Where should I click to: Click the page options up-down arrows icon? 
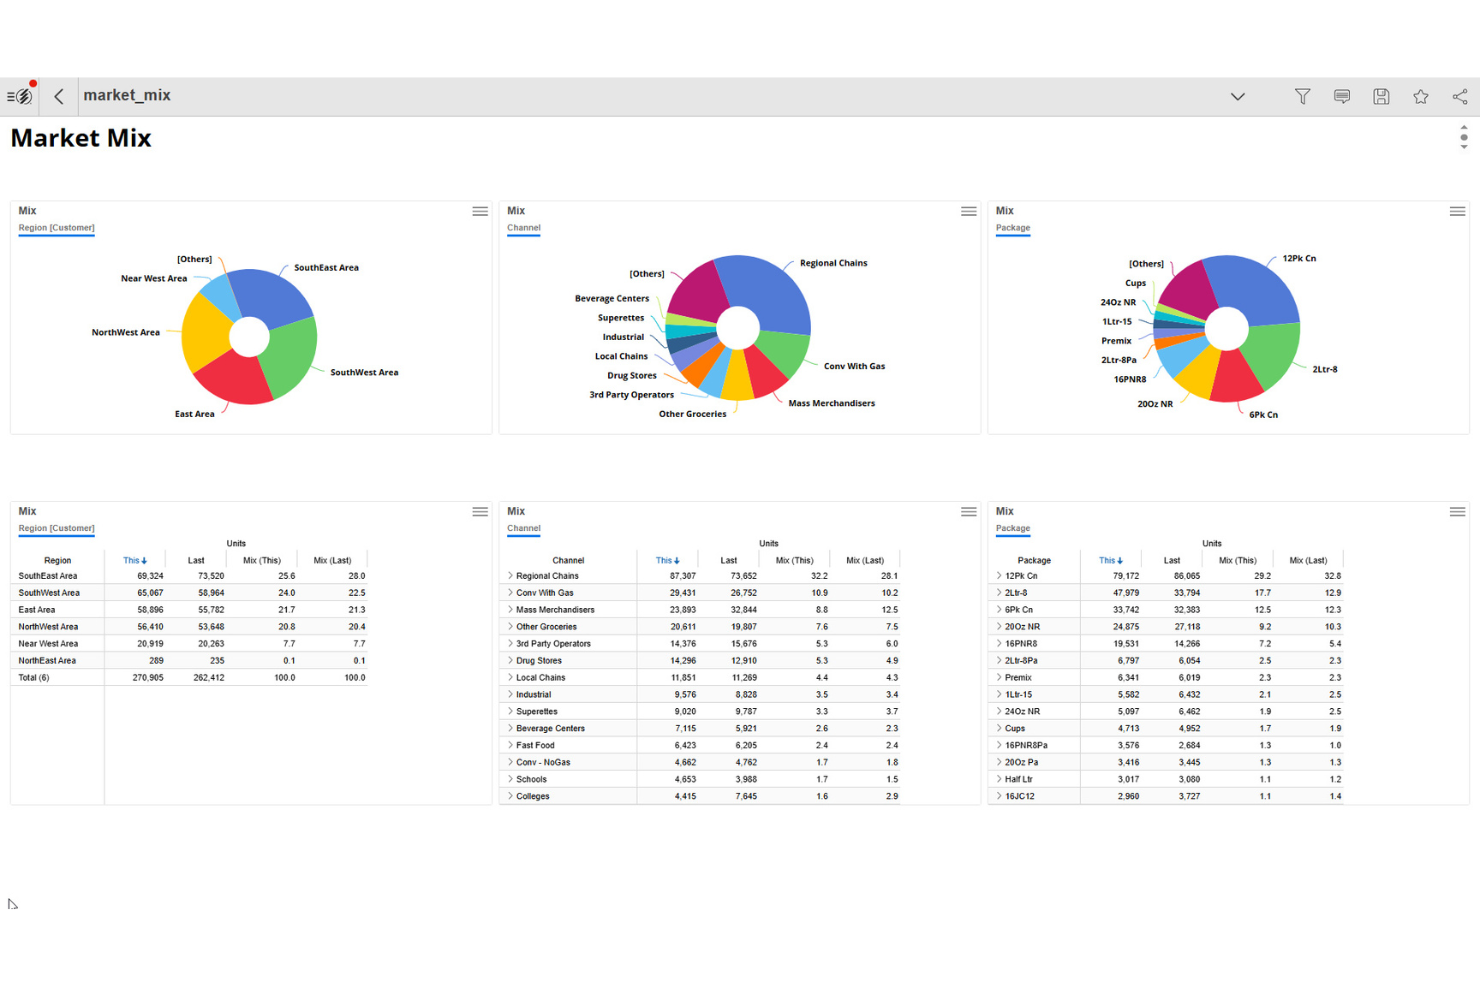[x=1464, y=137]
